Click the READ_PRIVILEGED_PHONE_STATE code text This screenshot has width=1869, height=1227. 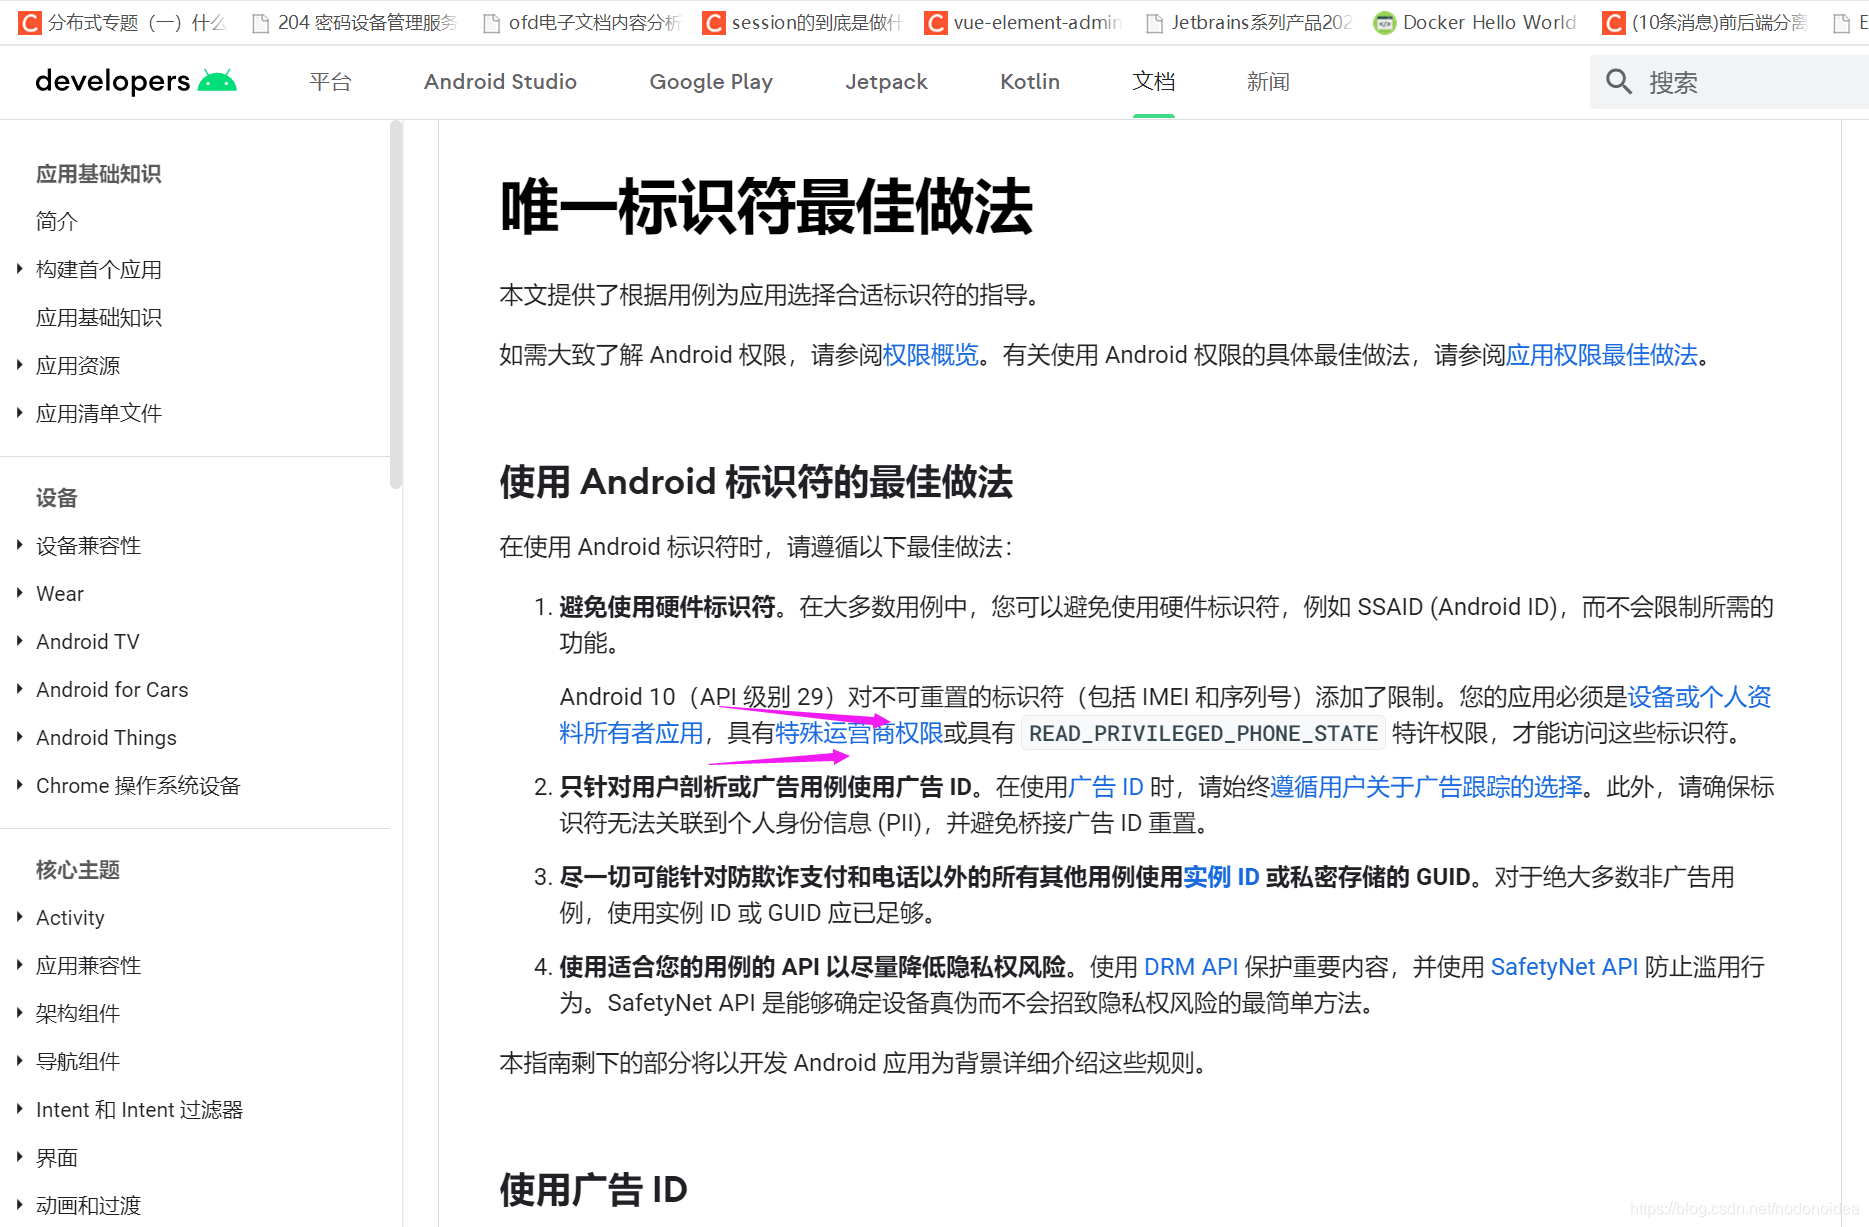pyautogui.click(x=1203, y=733)
